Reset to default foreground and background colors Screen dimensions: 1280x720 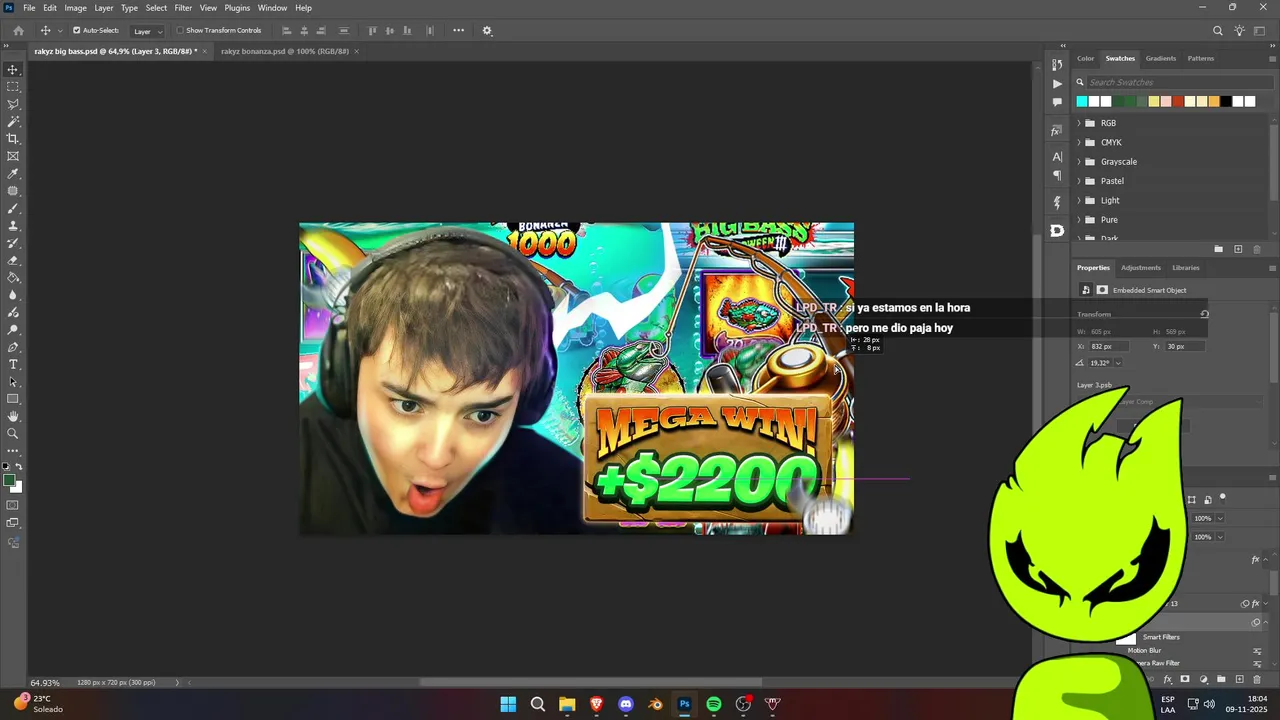6,467
